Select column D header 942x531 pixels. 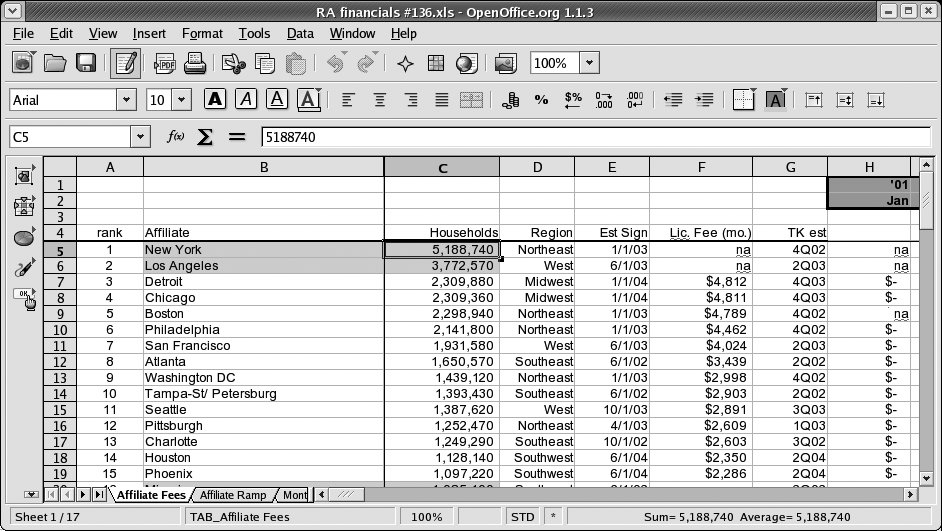pos(536,167)
